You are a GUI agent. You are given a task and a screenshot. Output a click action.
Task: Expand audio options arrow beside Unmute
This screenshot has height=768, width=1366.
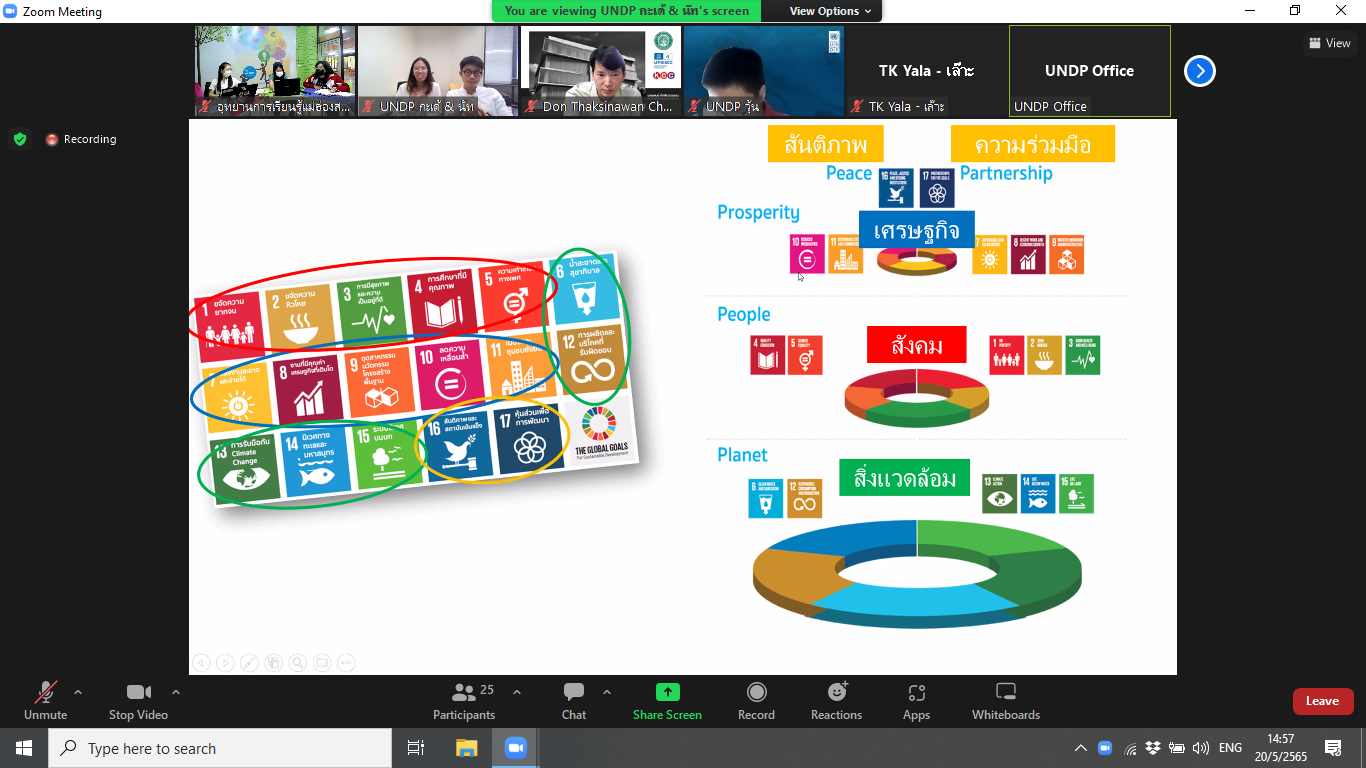pyautogui.click(x=78, y=692)
